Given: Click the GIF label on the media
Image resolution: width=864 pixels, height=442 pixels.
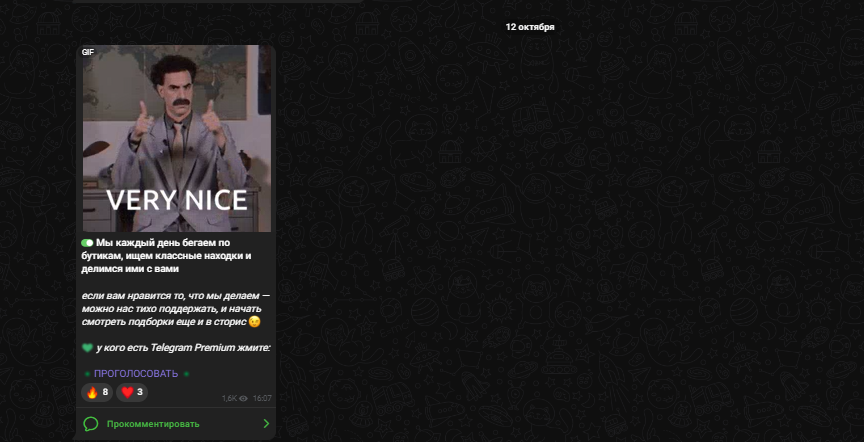Looking at the screenshot, I should (88, 52).
